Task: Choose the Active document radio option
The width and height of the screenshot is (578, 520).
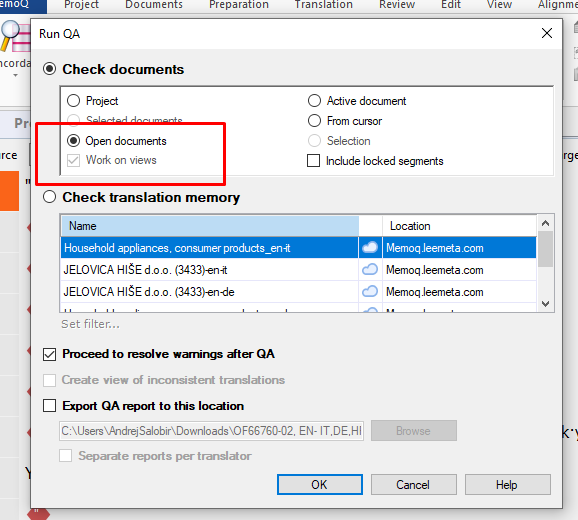Action: click(x=314, y=101)
